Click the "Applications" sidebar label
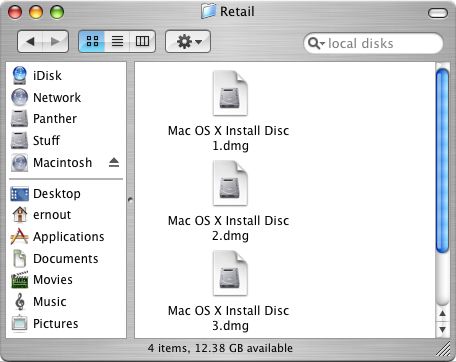The image size is (456, 362). tap(69, 237)
